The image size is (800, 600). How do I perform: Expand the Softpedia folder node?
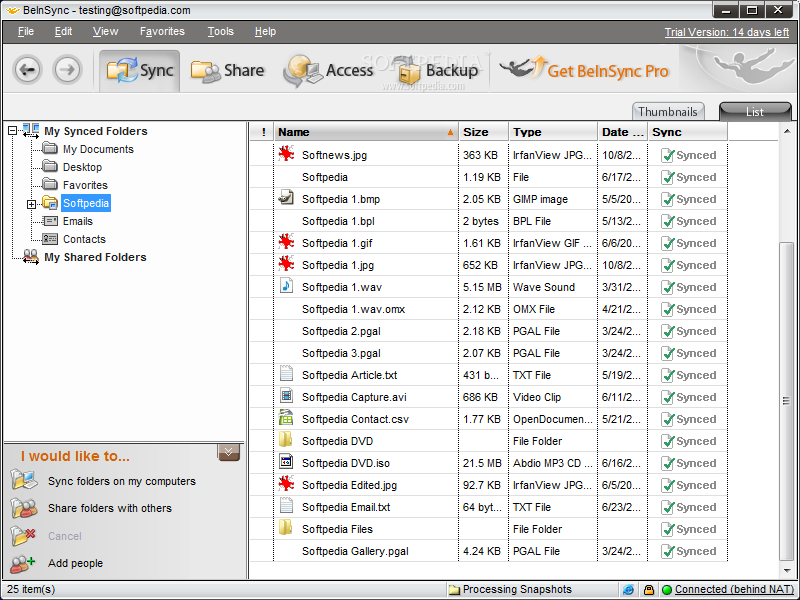click(x=31, y=204)
